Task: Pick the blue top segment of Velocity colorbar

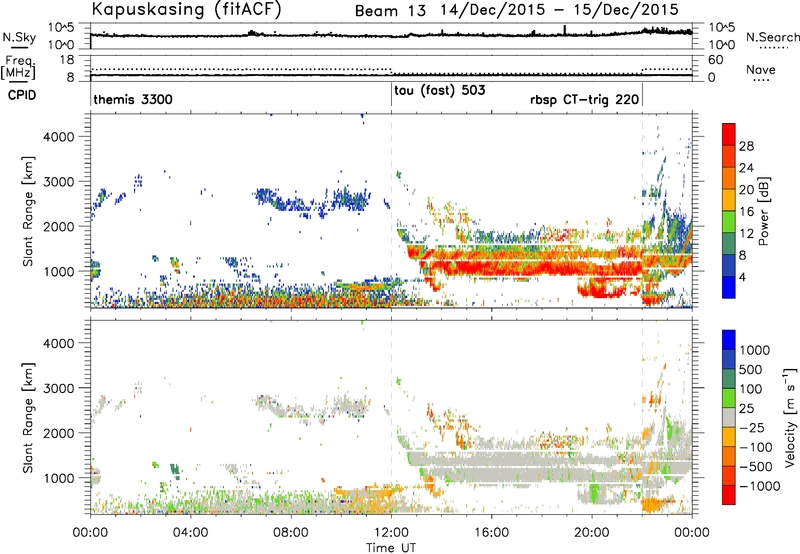Action: pyautogui.click(x=729, y=340)
